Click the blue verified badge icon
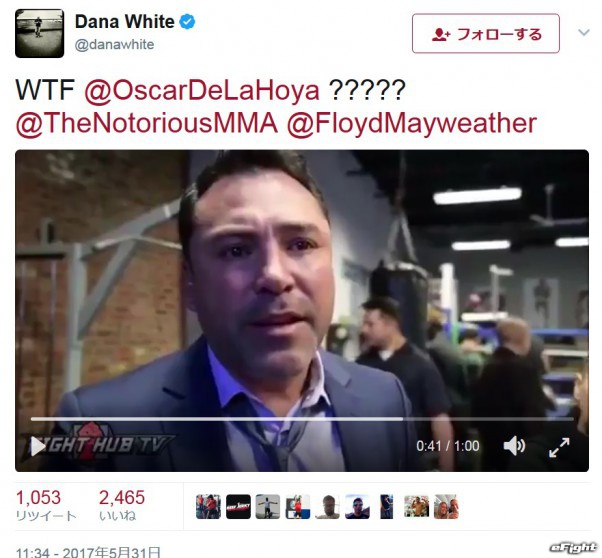Viewport: 602px width, 558px height. pyautogui.click(x=188, y=22)
